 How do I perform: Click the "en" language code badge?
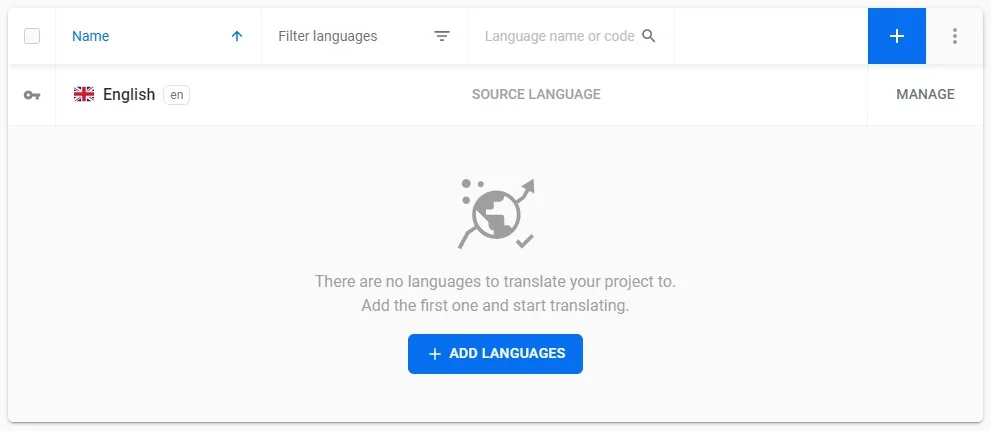pos(176,95)
